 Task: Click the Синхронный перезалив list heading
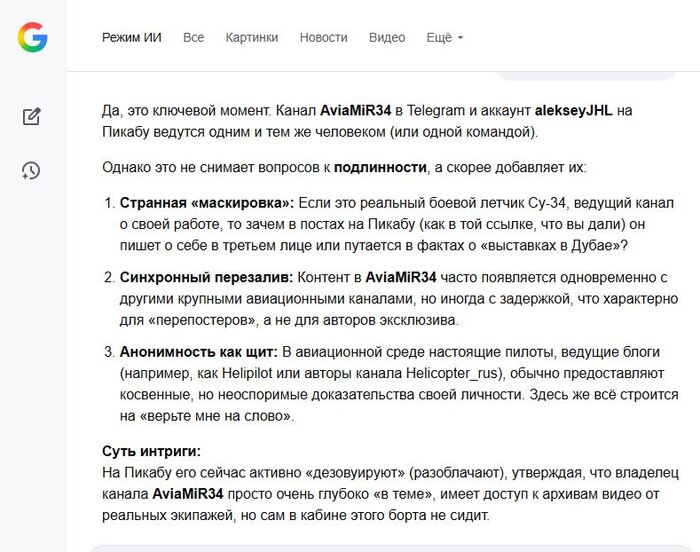point(206,278)
